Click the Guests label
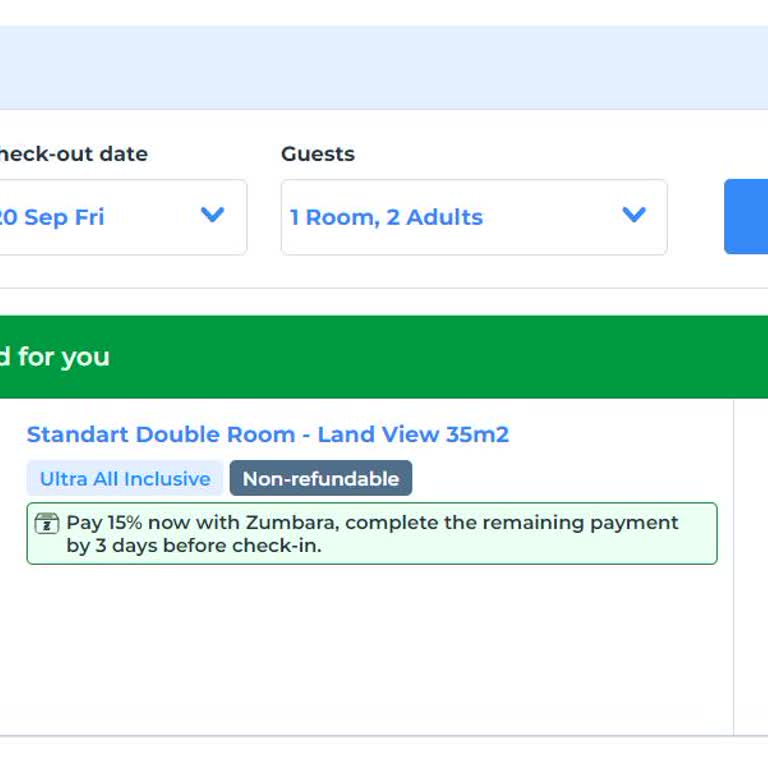The width and height of the screenshot is (768, 768). click(x=317, y=154)
